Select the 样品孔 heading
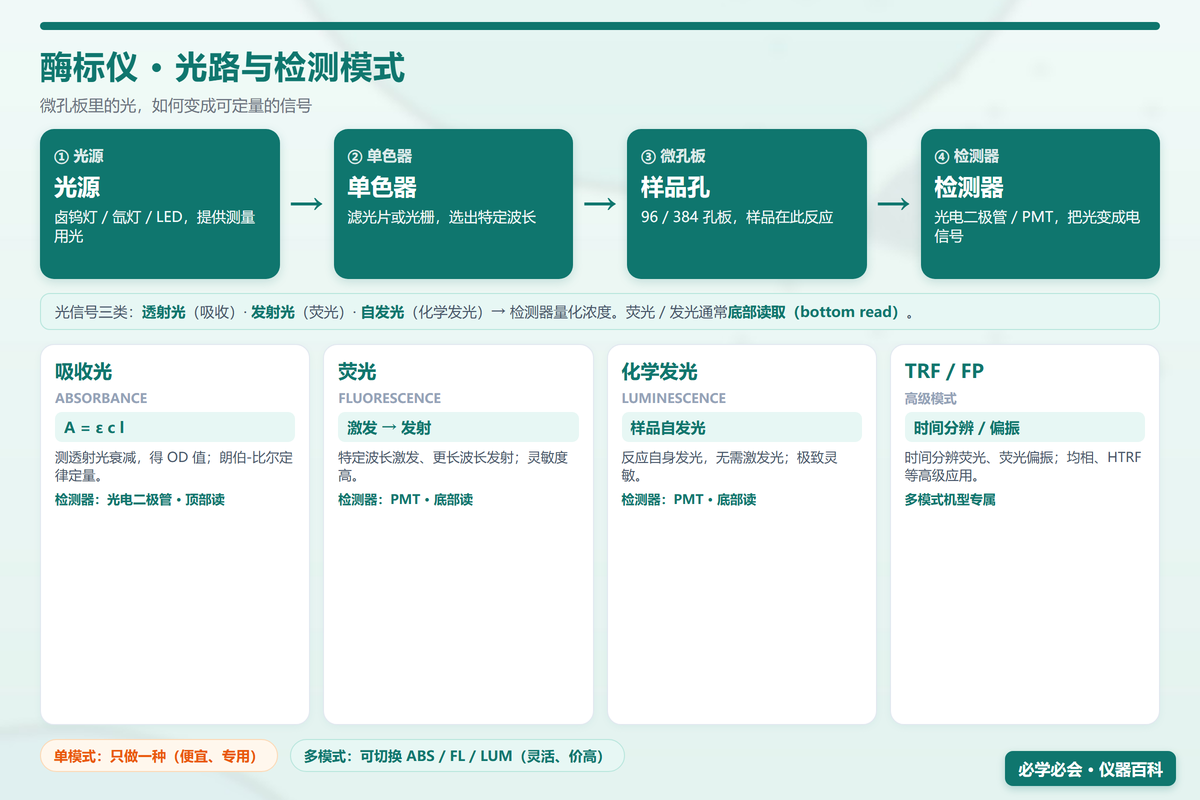Image resolution: width=1200 pixels, height=800 pixels. (x=675, y=187)
